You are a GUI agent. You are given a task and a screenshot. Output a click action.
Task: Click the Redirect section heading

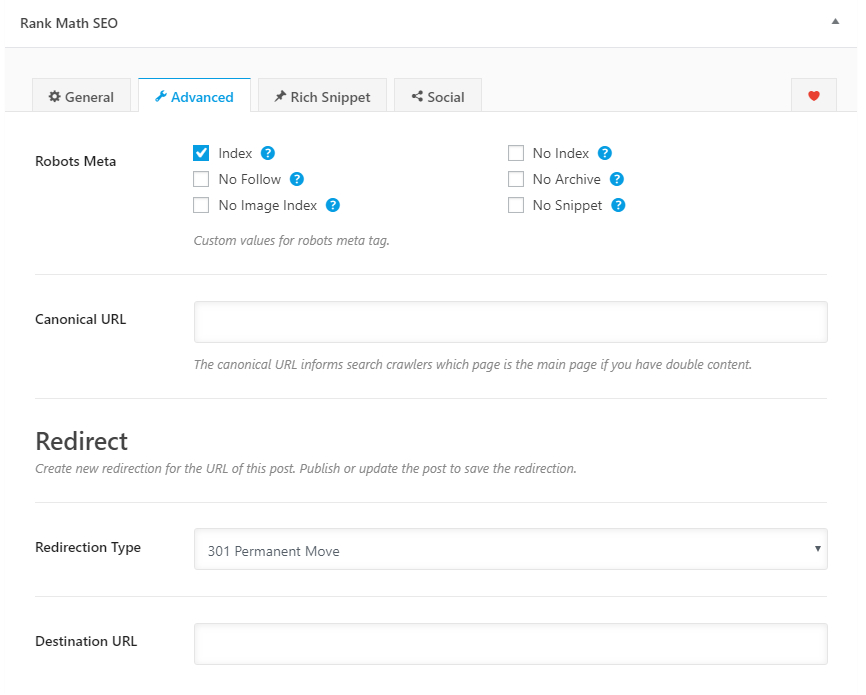(82, 441)
